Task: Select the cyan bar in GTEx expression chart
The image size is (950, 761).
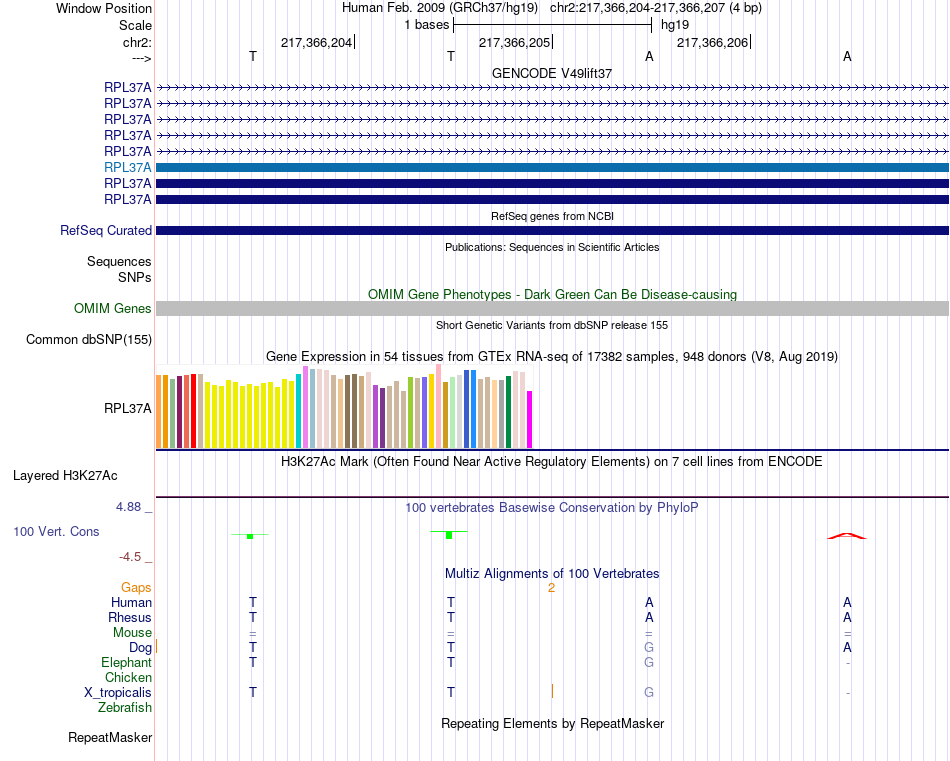Action: (298, 411)
